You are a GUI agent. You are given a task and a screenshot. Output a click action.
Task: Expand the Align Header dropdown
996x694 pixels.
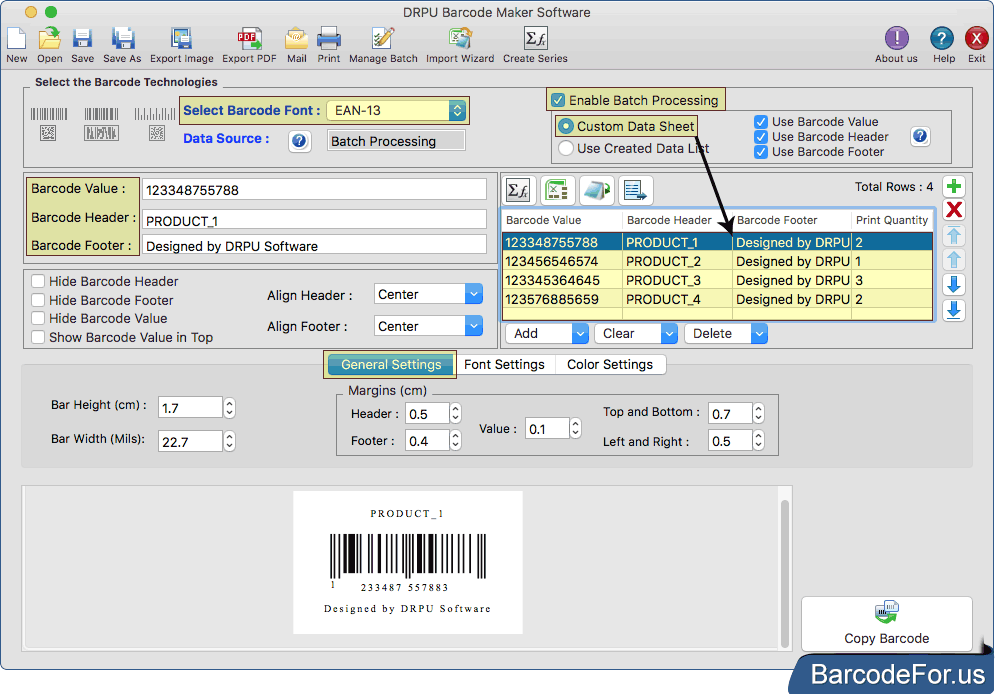coord(470,293)
